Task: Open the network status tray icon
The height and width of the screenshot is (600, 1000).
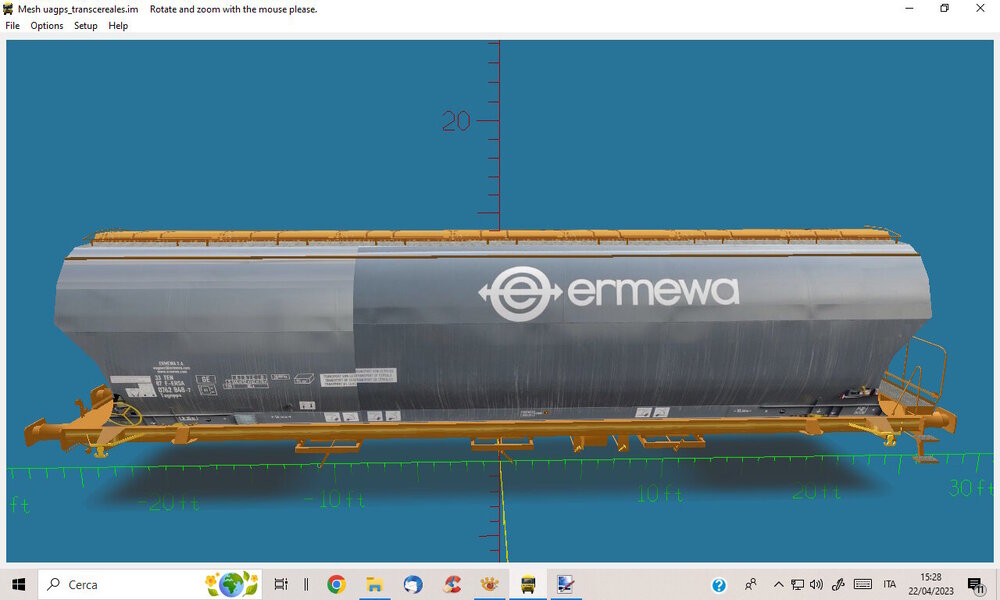Action: click(x=797, y=584)
